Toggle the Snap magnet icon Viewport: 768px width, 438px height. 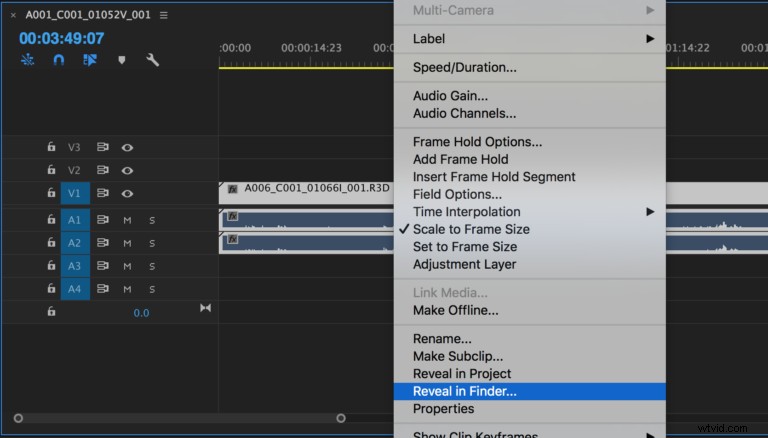tap(58, 60)
